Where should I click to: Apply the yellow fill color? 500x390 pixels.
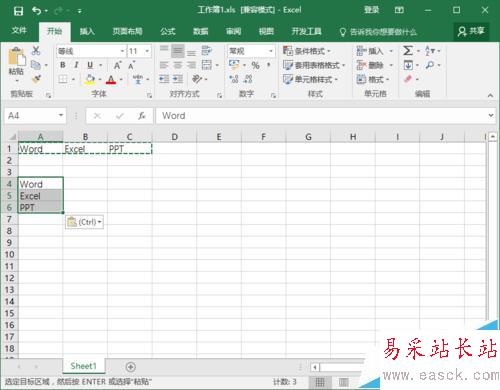click(90, 79)
